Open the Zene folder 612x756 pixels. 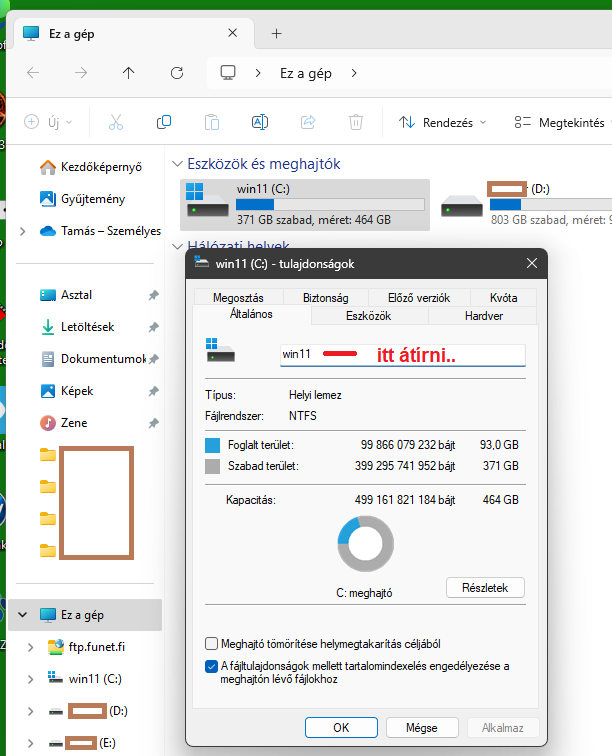click(x=64, y=423)
